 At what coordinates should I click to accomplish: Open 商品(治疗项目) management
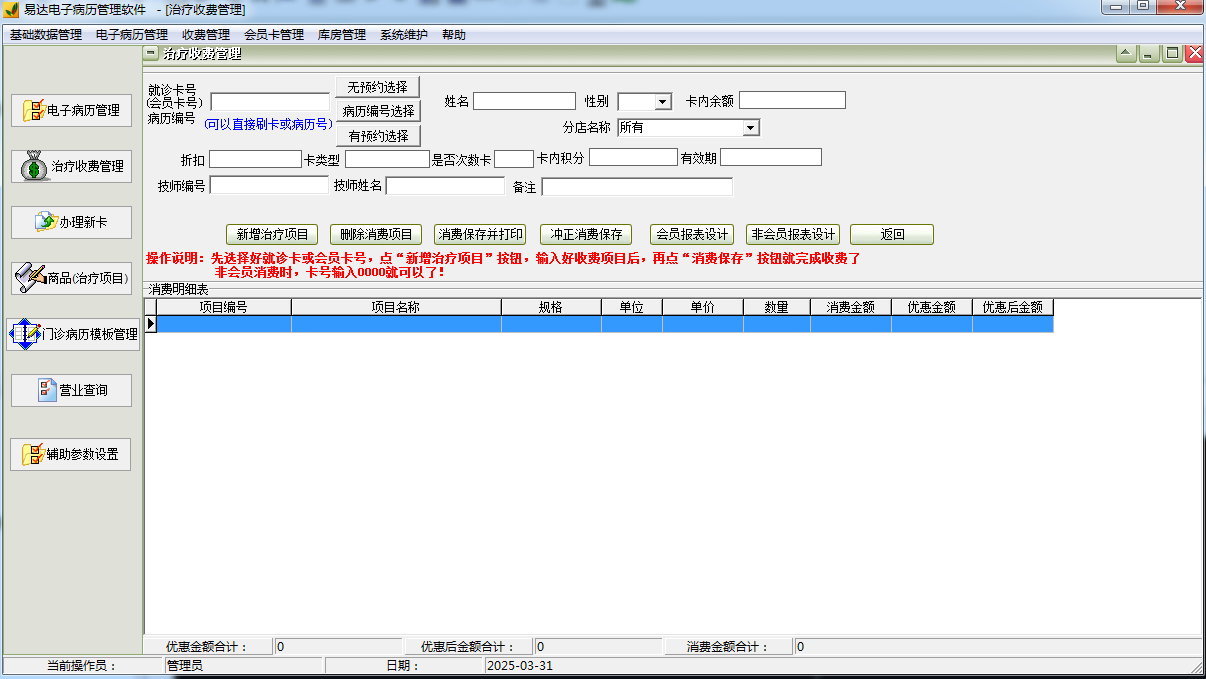70,278
